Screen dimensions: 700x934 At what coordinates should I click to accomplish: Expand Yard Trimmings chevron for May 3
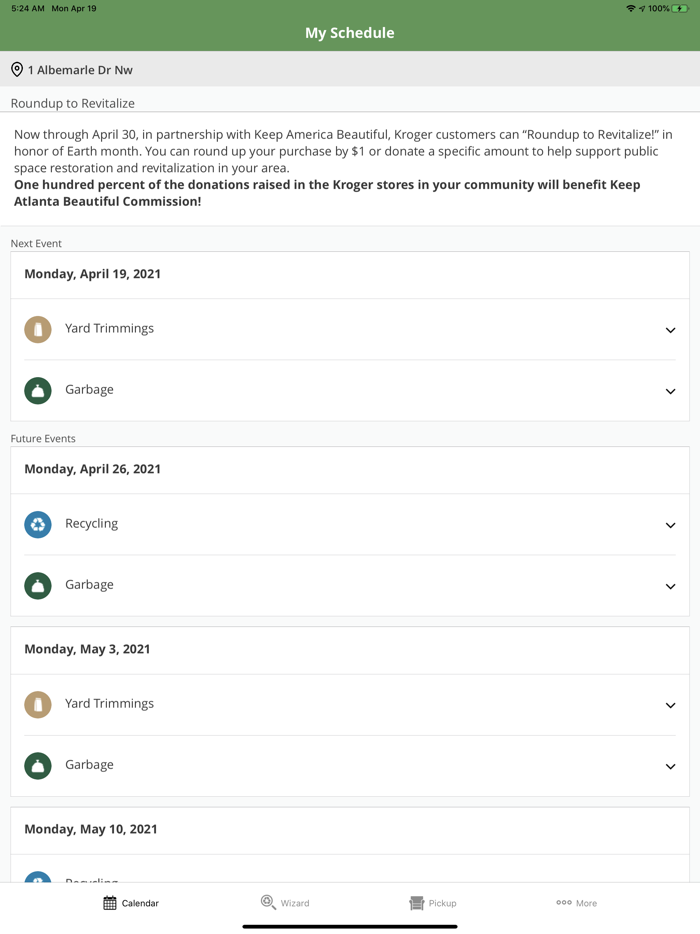click(x=670, y=705)
